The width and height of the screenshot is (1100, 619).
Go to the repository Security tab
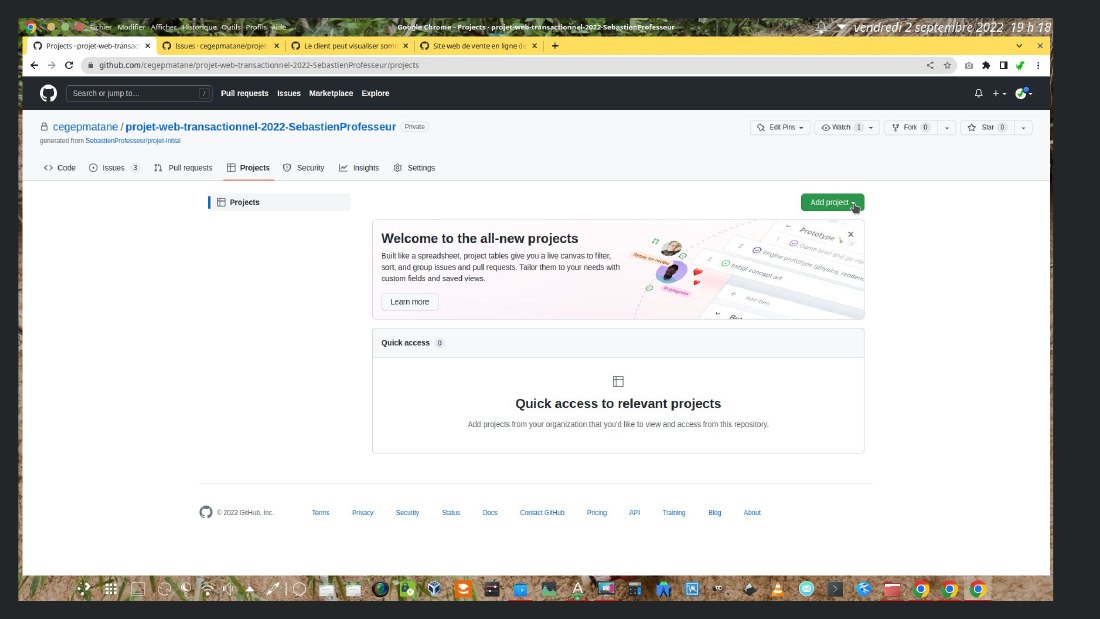tap(304, 168)
